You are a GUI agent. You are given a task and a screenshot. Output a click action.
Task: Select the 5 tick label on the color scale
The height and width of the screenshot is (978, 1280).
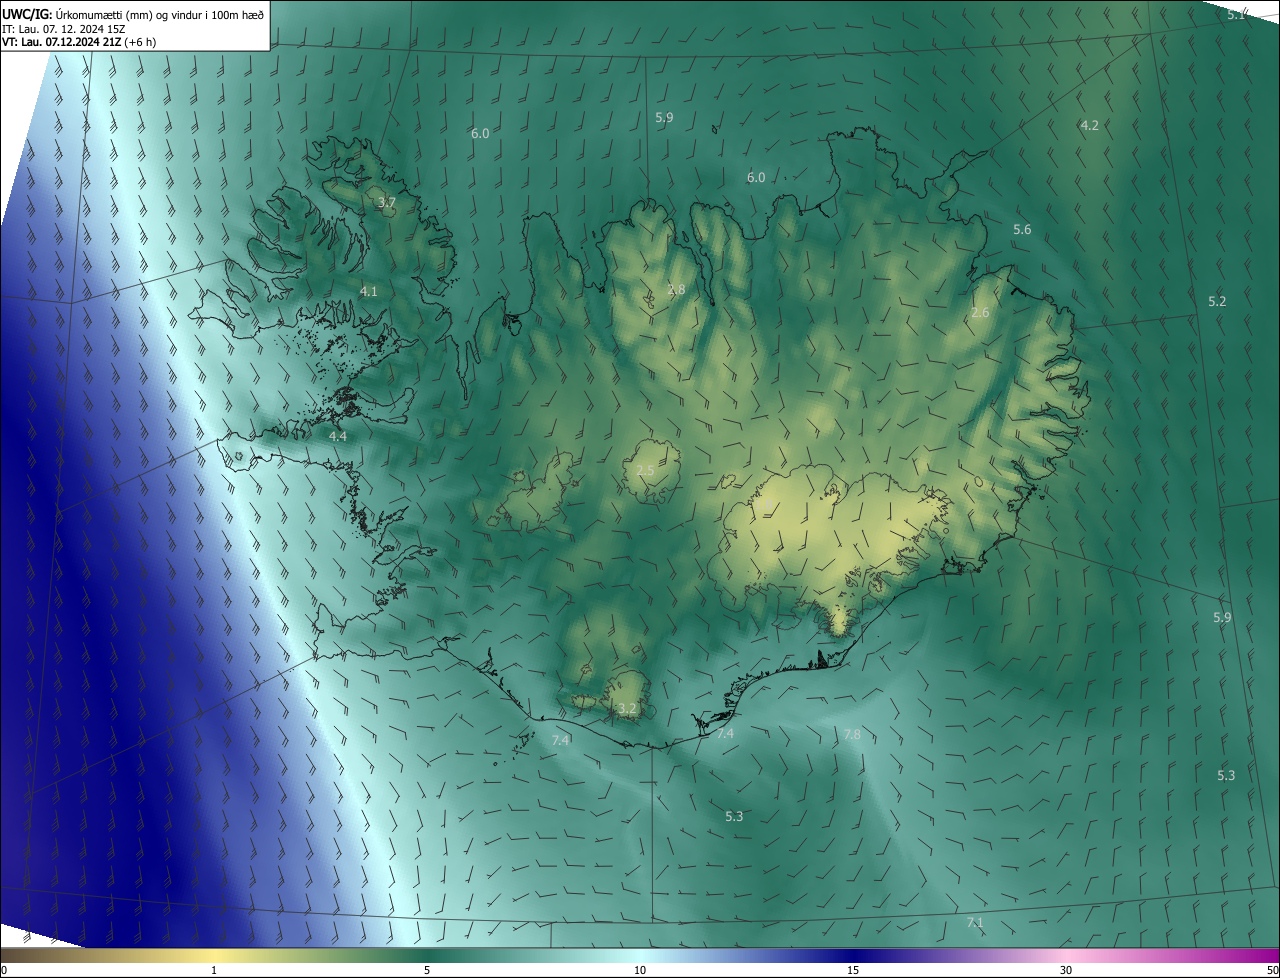(x=427, y=971)
